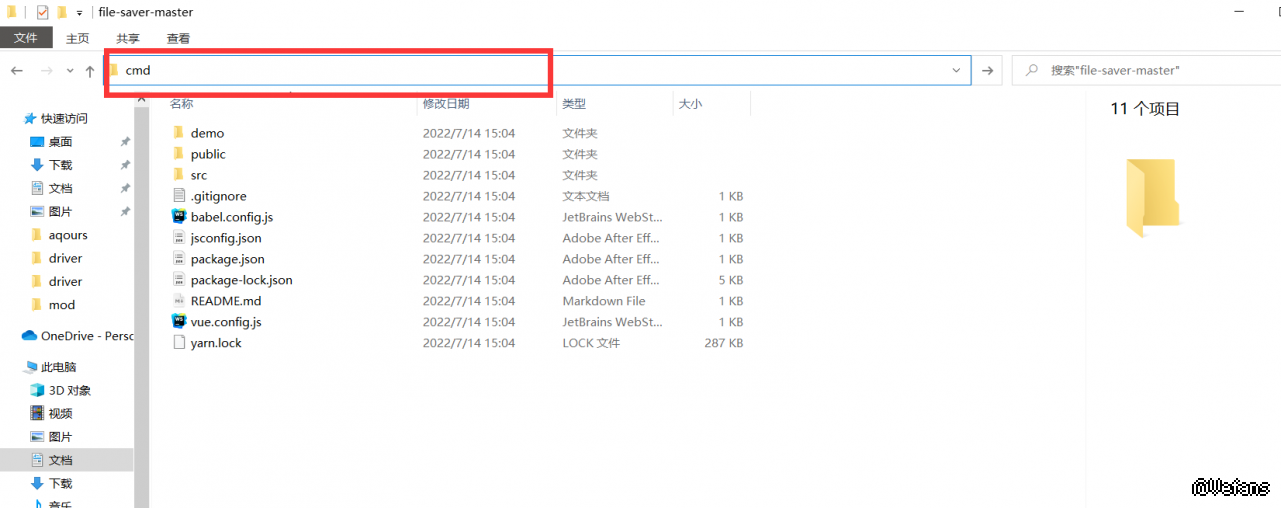
Task: Switch to the 主页 ribbon tab
Action: tap(77, 38)
